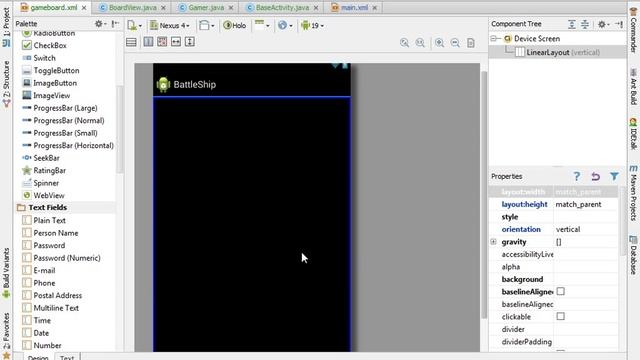Toggle the clickable checkbox
This screenshot has width=640, height=360.
[560, 316]
